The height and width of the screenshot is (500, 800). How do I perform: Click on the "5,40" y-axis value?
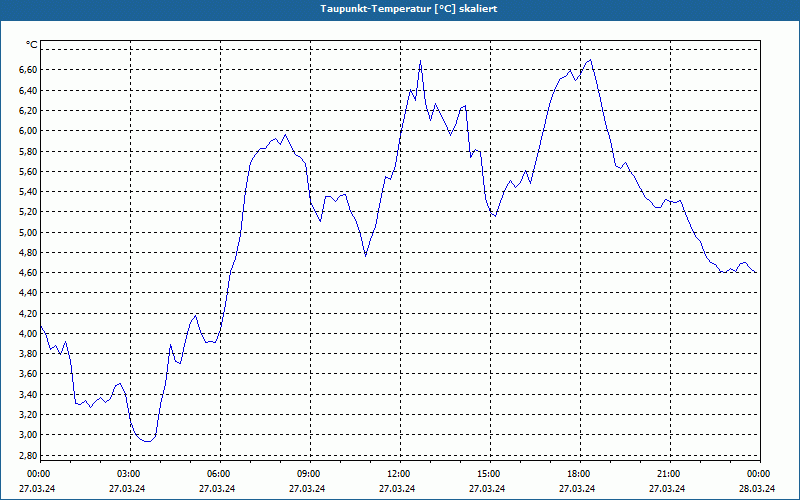[29, 192]
